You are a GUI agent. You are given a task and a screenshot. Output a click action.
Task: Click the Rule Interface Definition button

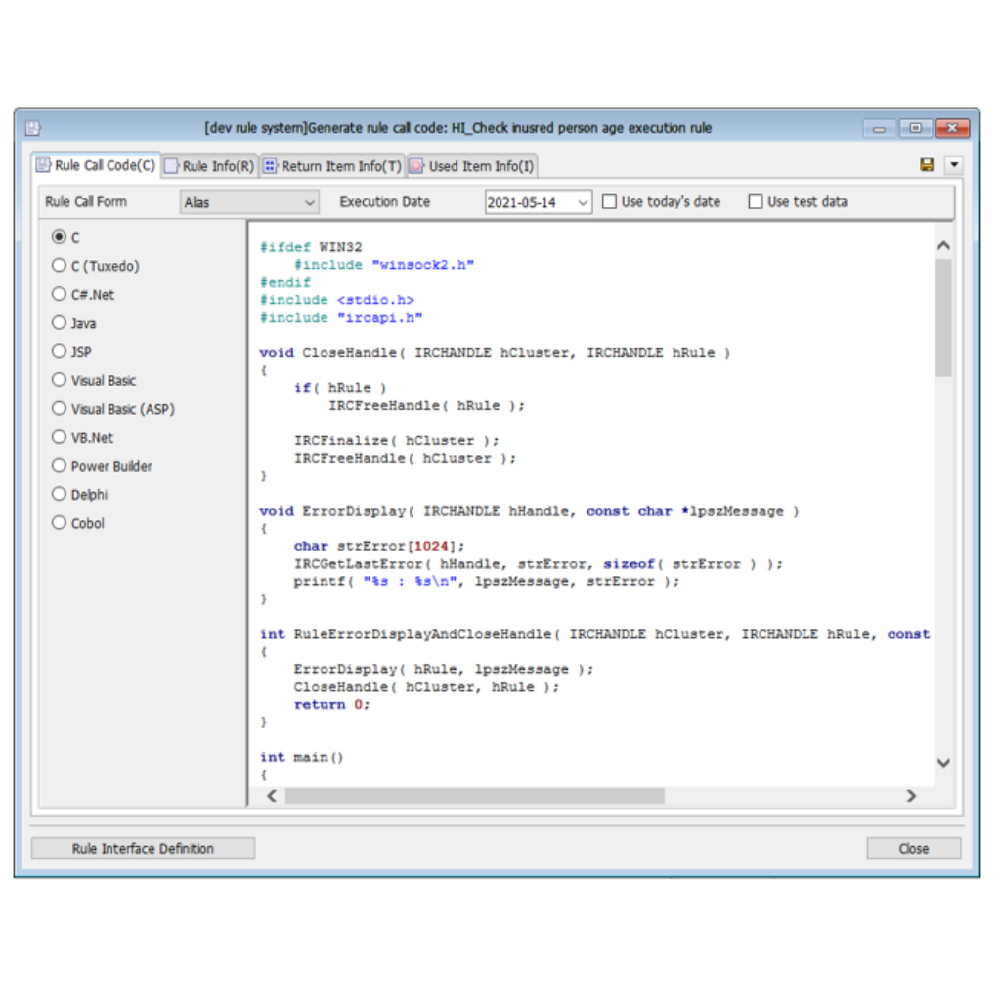pyautogui.click(x=142, y=848)
